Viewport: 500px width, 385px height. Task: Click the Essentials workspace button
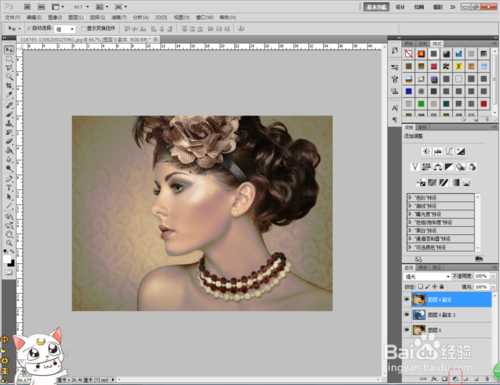pos(376,7)
